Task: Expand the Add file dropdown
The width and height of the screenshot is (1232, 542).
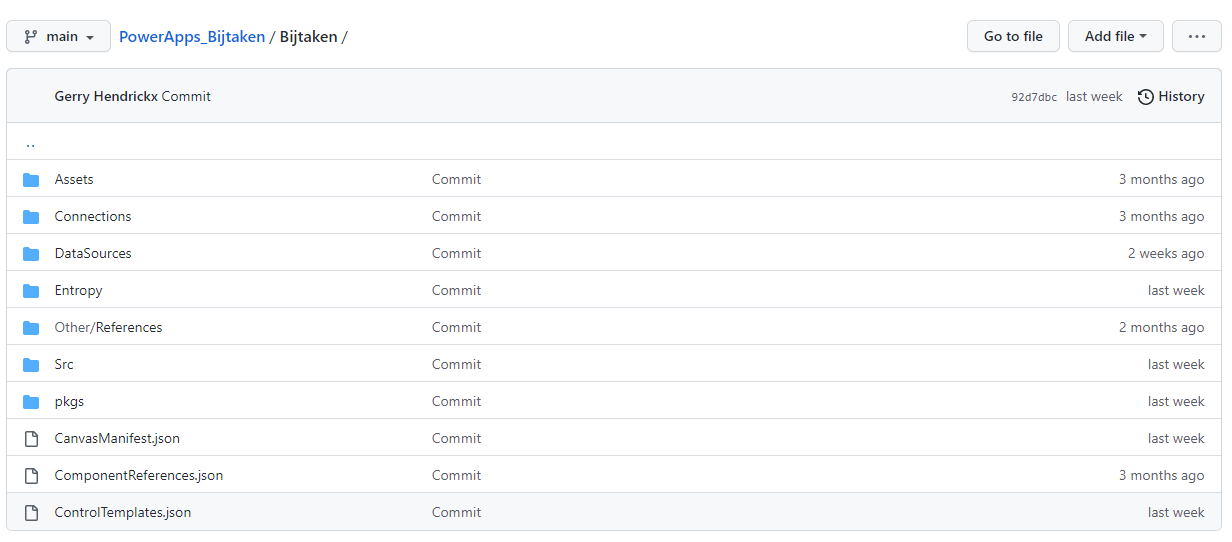Action: (x=1115, y=37)
